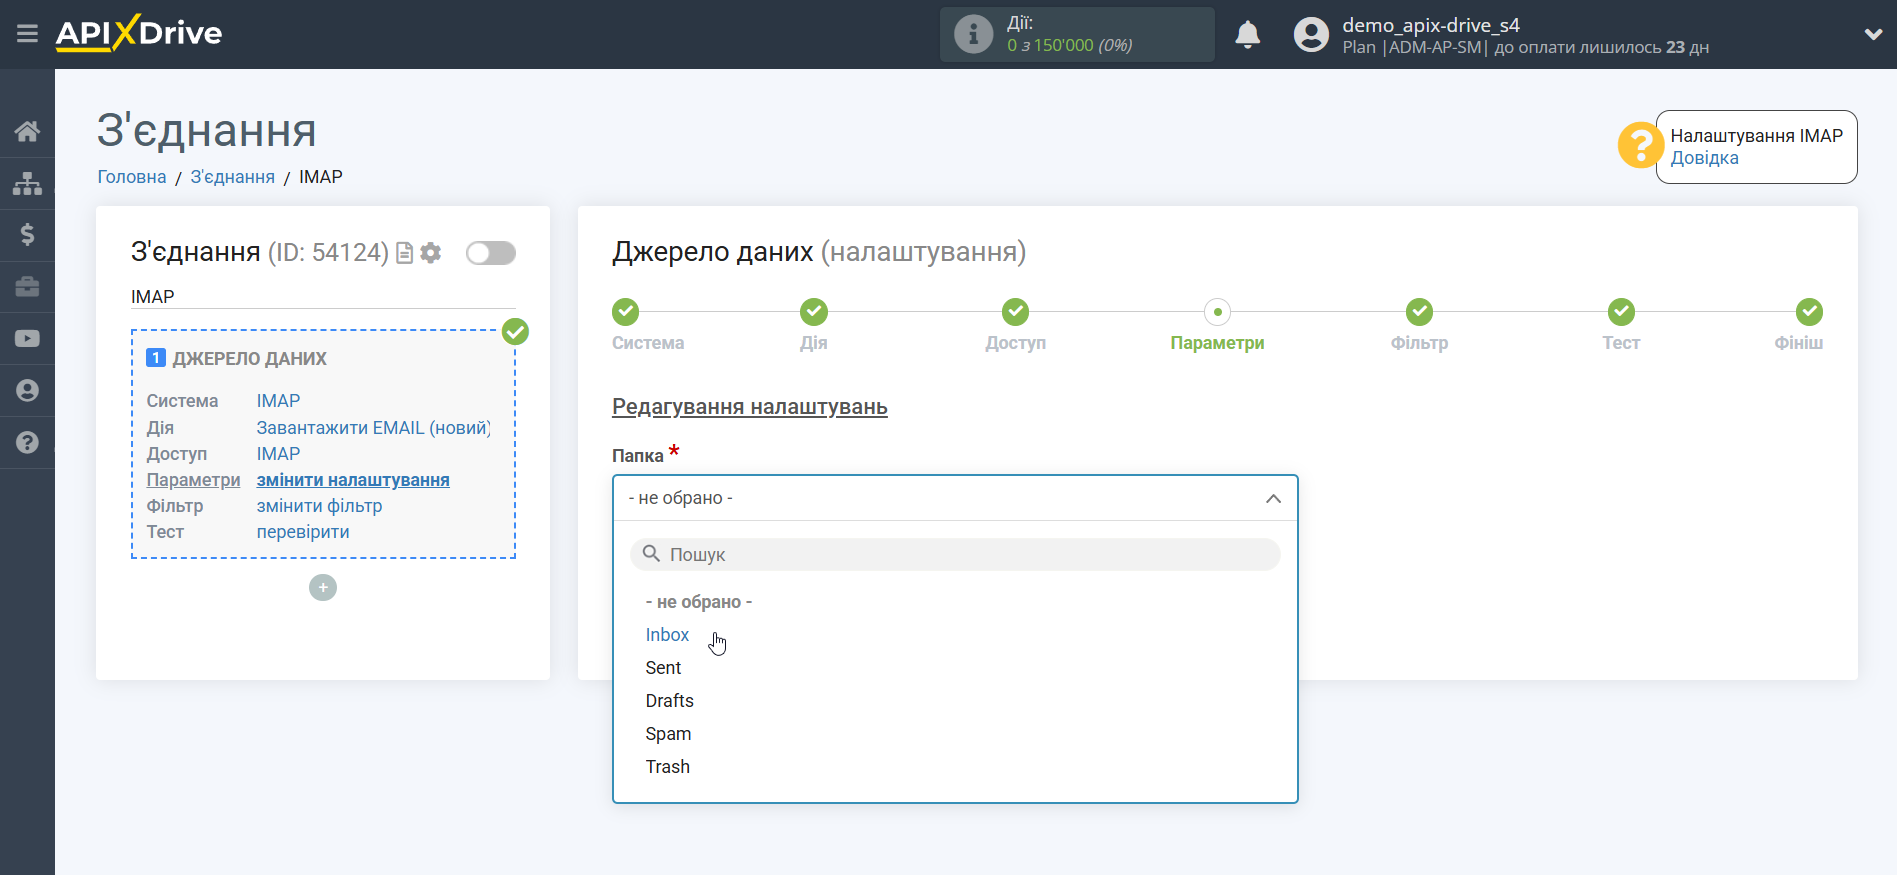
Task: Go to Тест step
Action: pyautogui.click(x=1621, y=312)
